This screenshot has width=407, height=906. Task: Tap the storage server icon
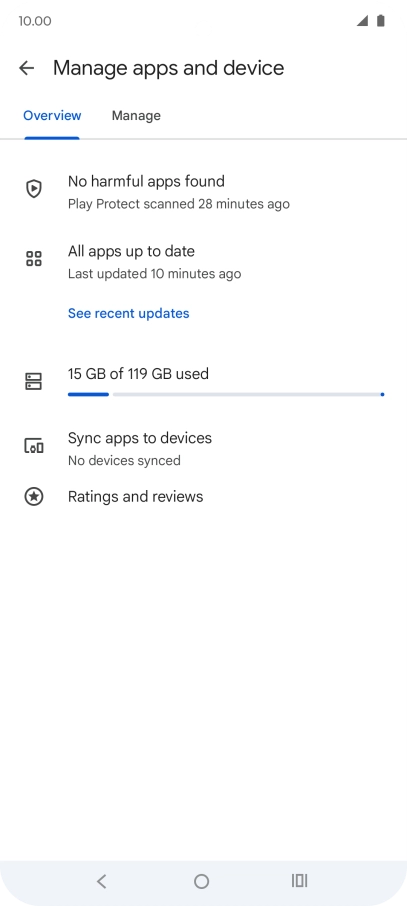point(34,381)
